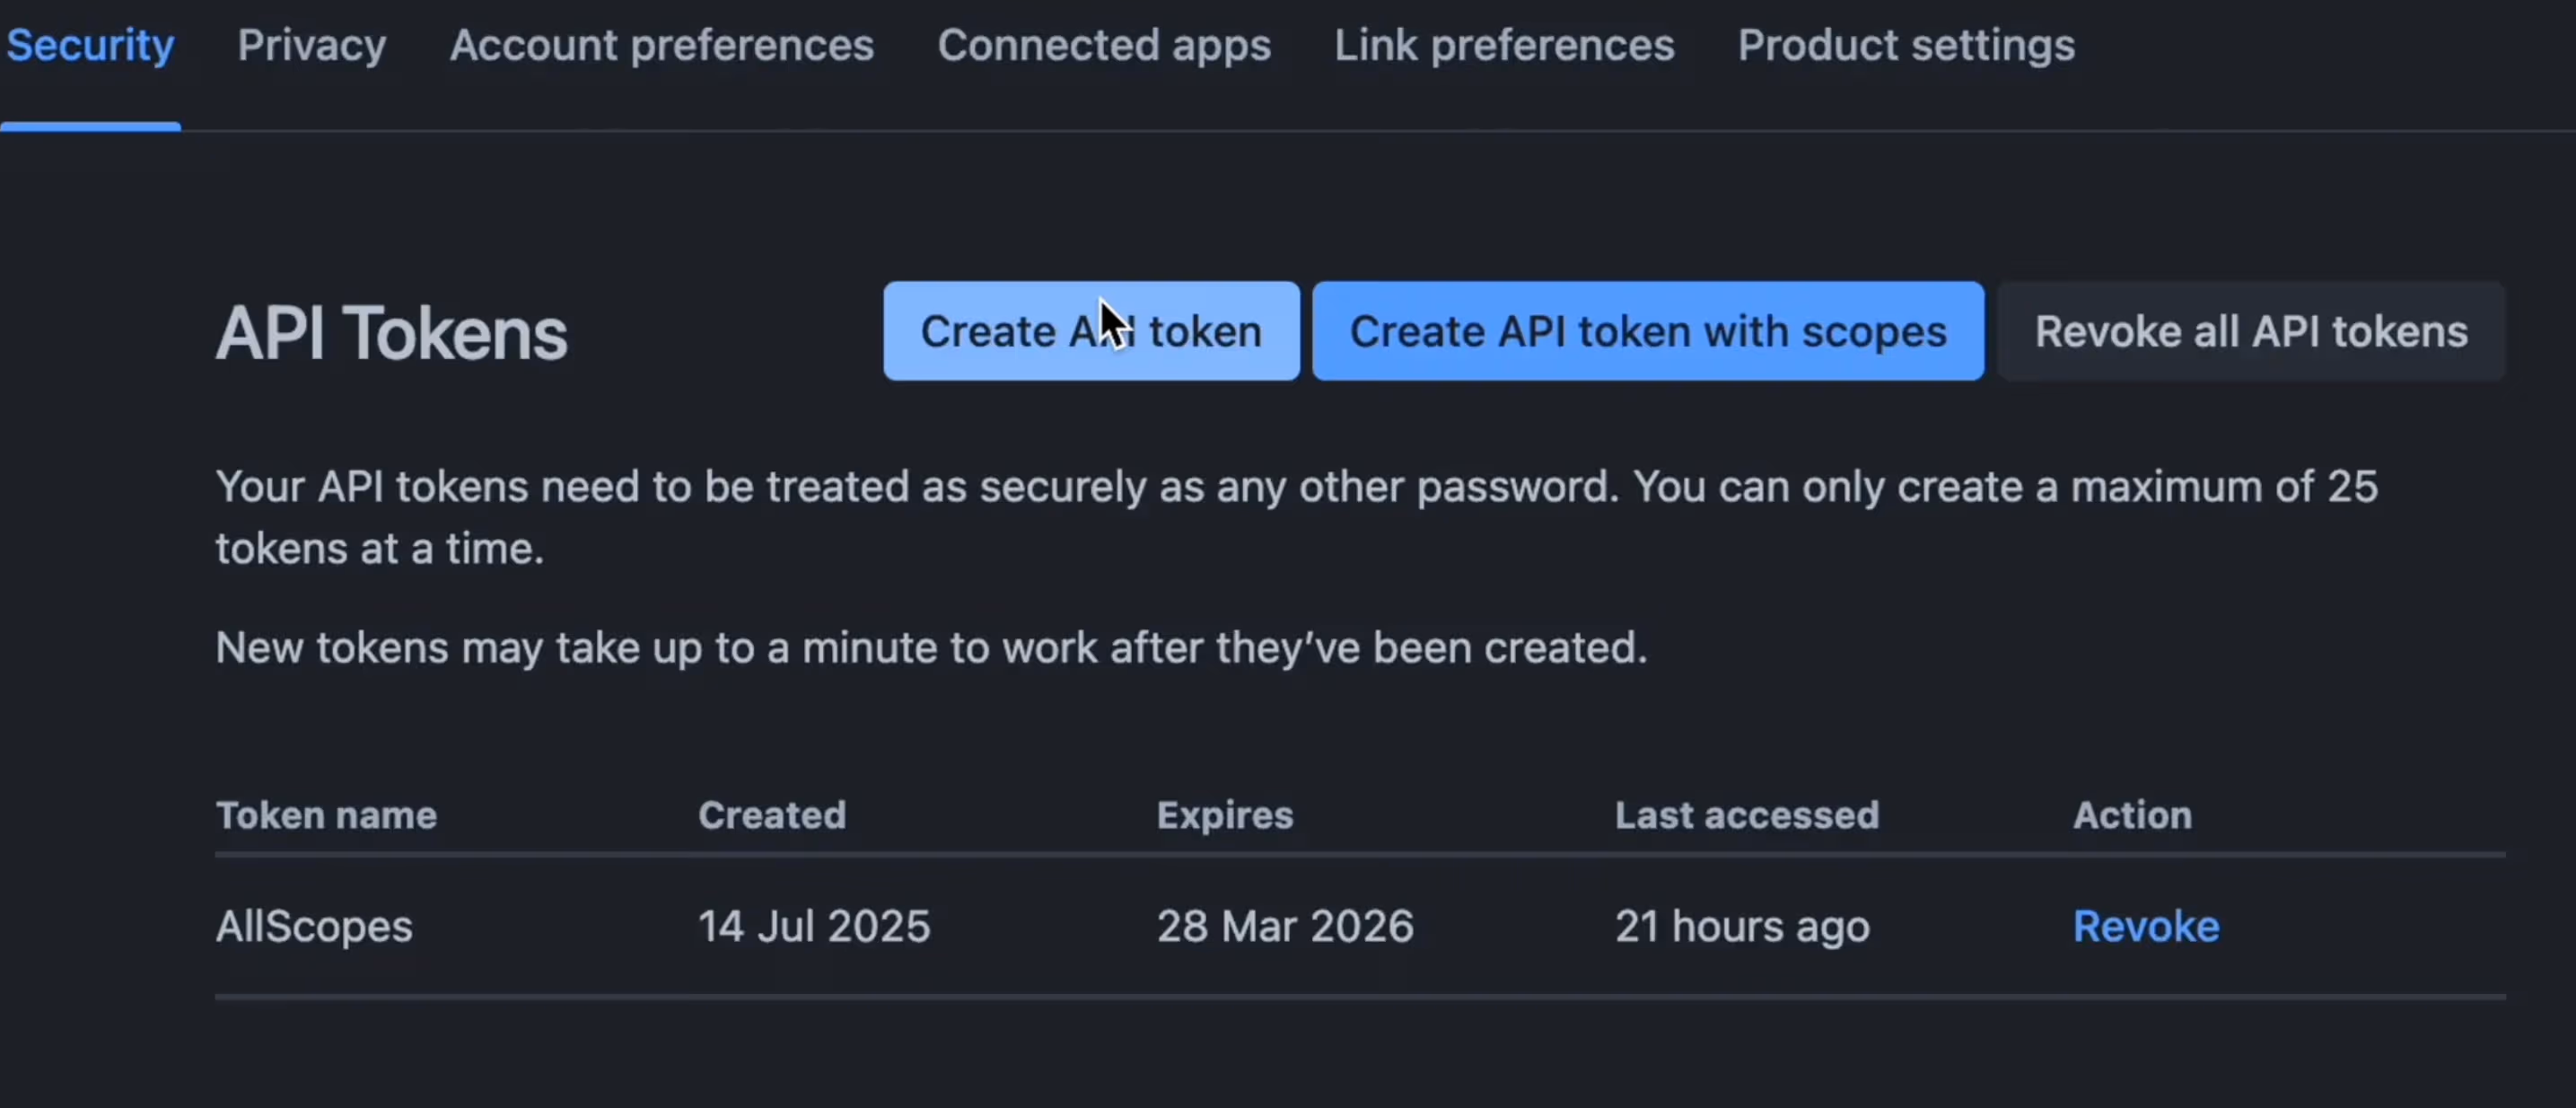2576x1108 pixels.
Task: Click the Create API token button
Action: (1091, 331)
